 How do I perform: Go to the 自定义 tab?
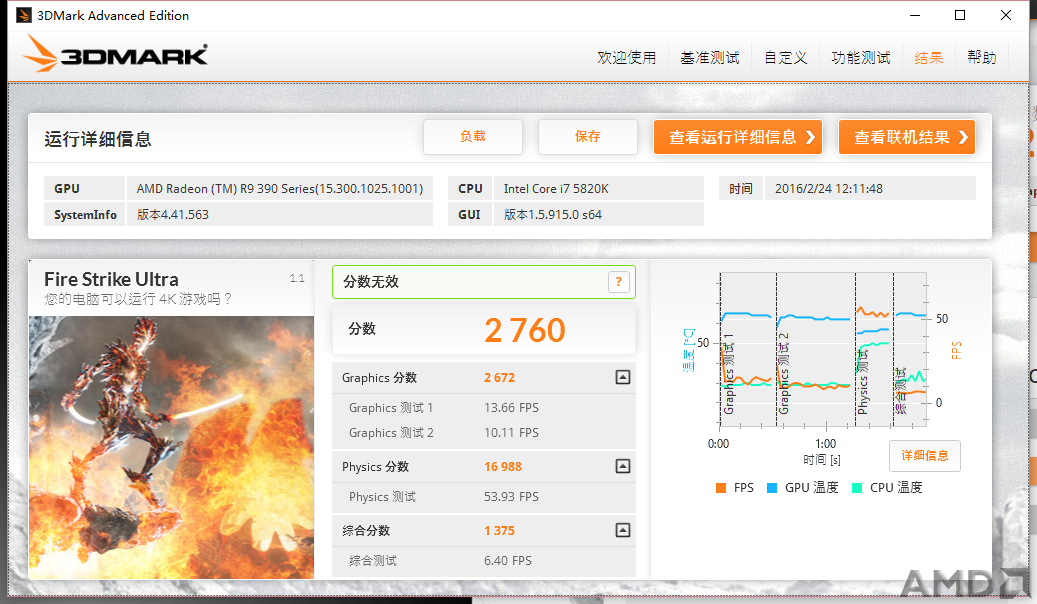[786, 58]
